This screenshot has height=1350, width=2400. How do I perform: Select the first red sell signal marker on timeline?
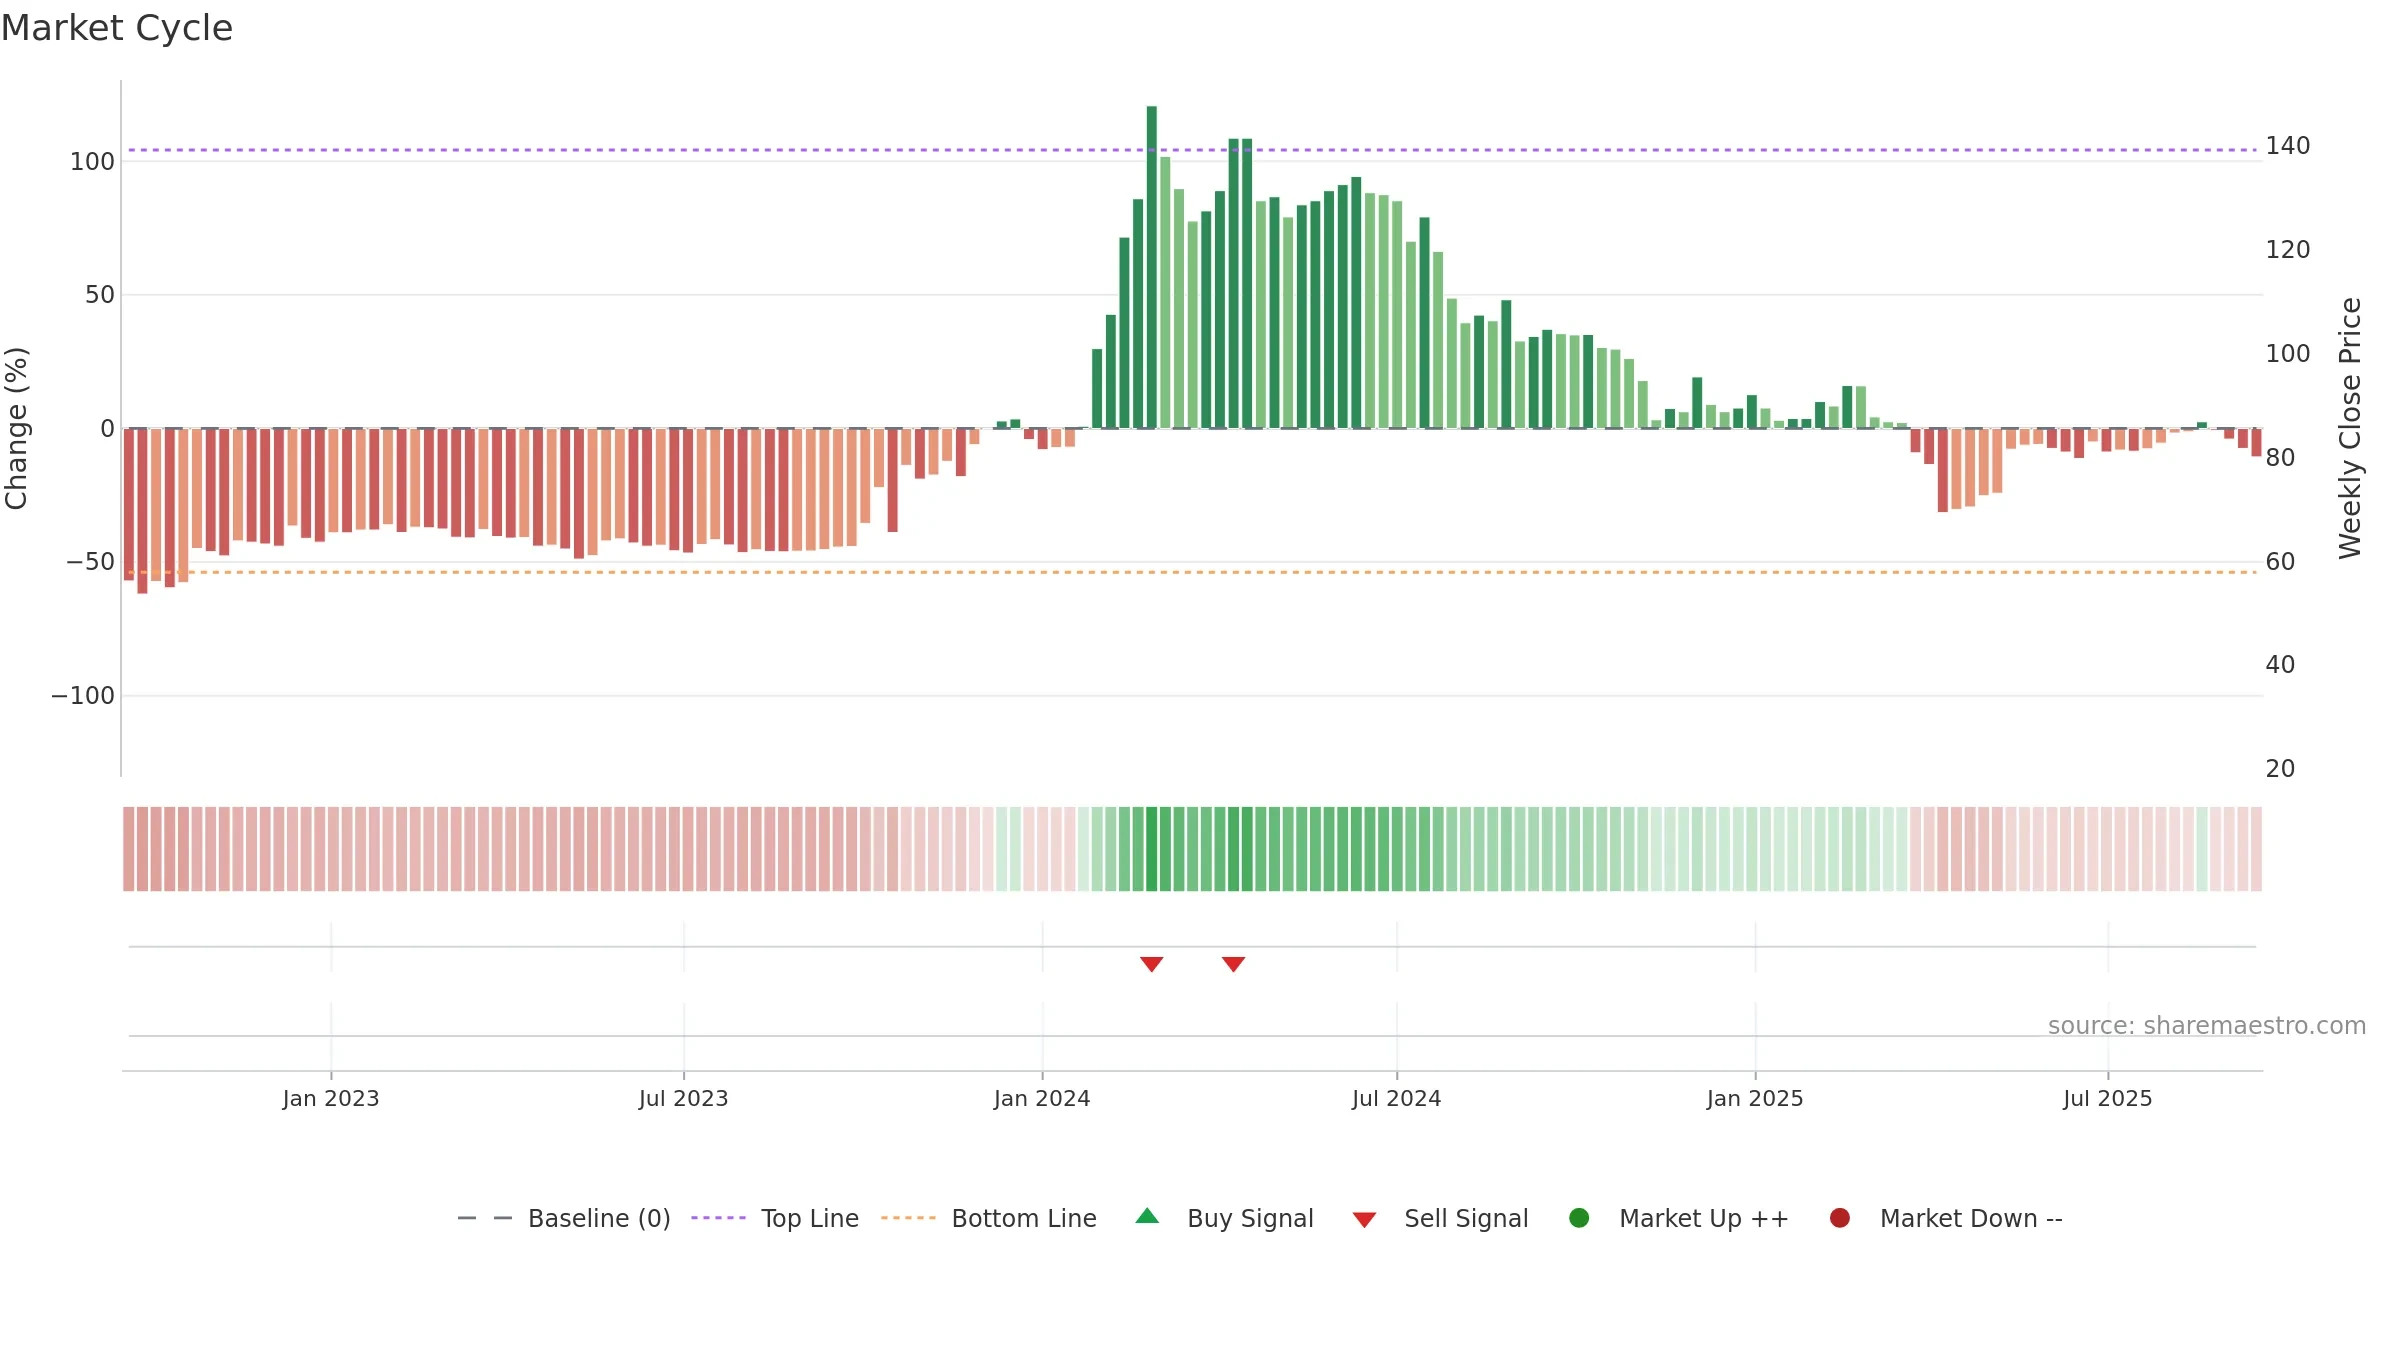coord(1151,964)
